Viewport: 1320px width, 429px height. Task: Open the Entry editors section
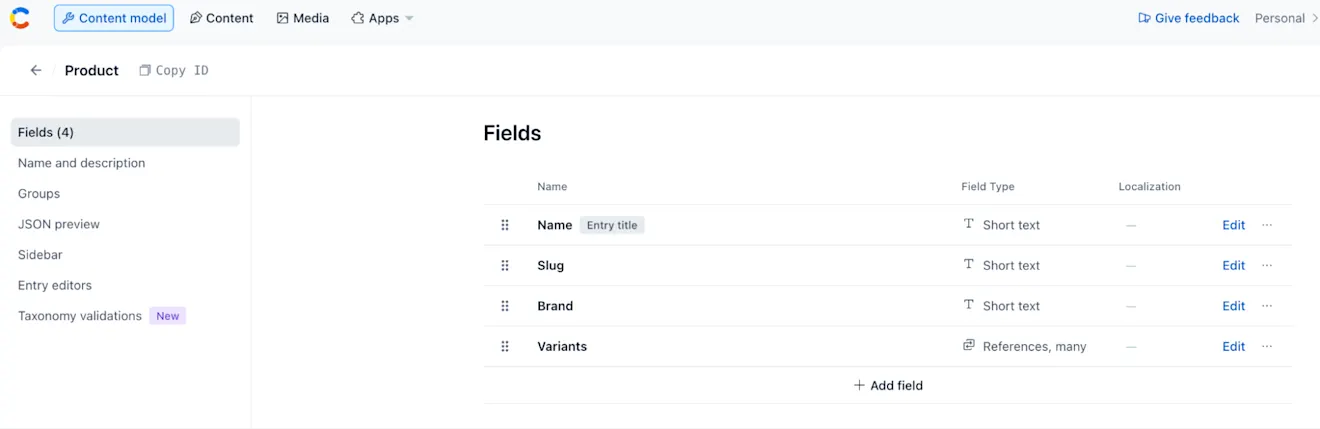(x=55, y=285)
